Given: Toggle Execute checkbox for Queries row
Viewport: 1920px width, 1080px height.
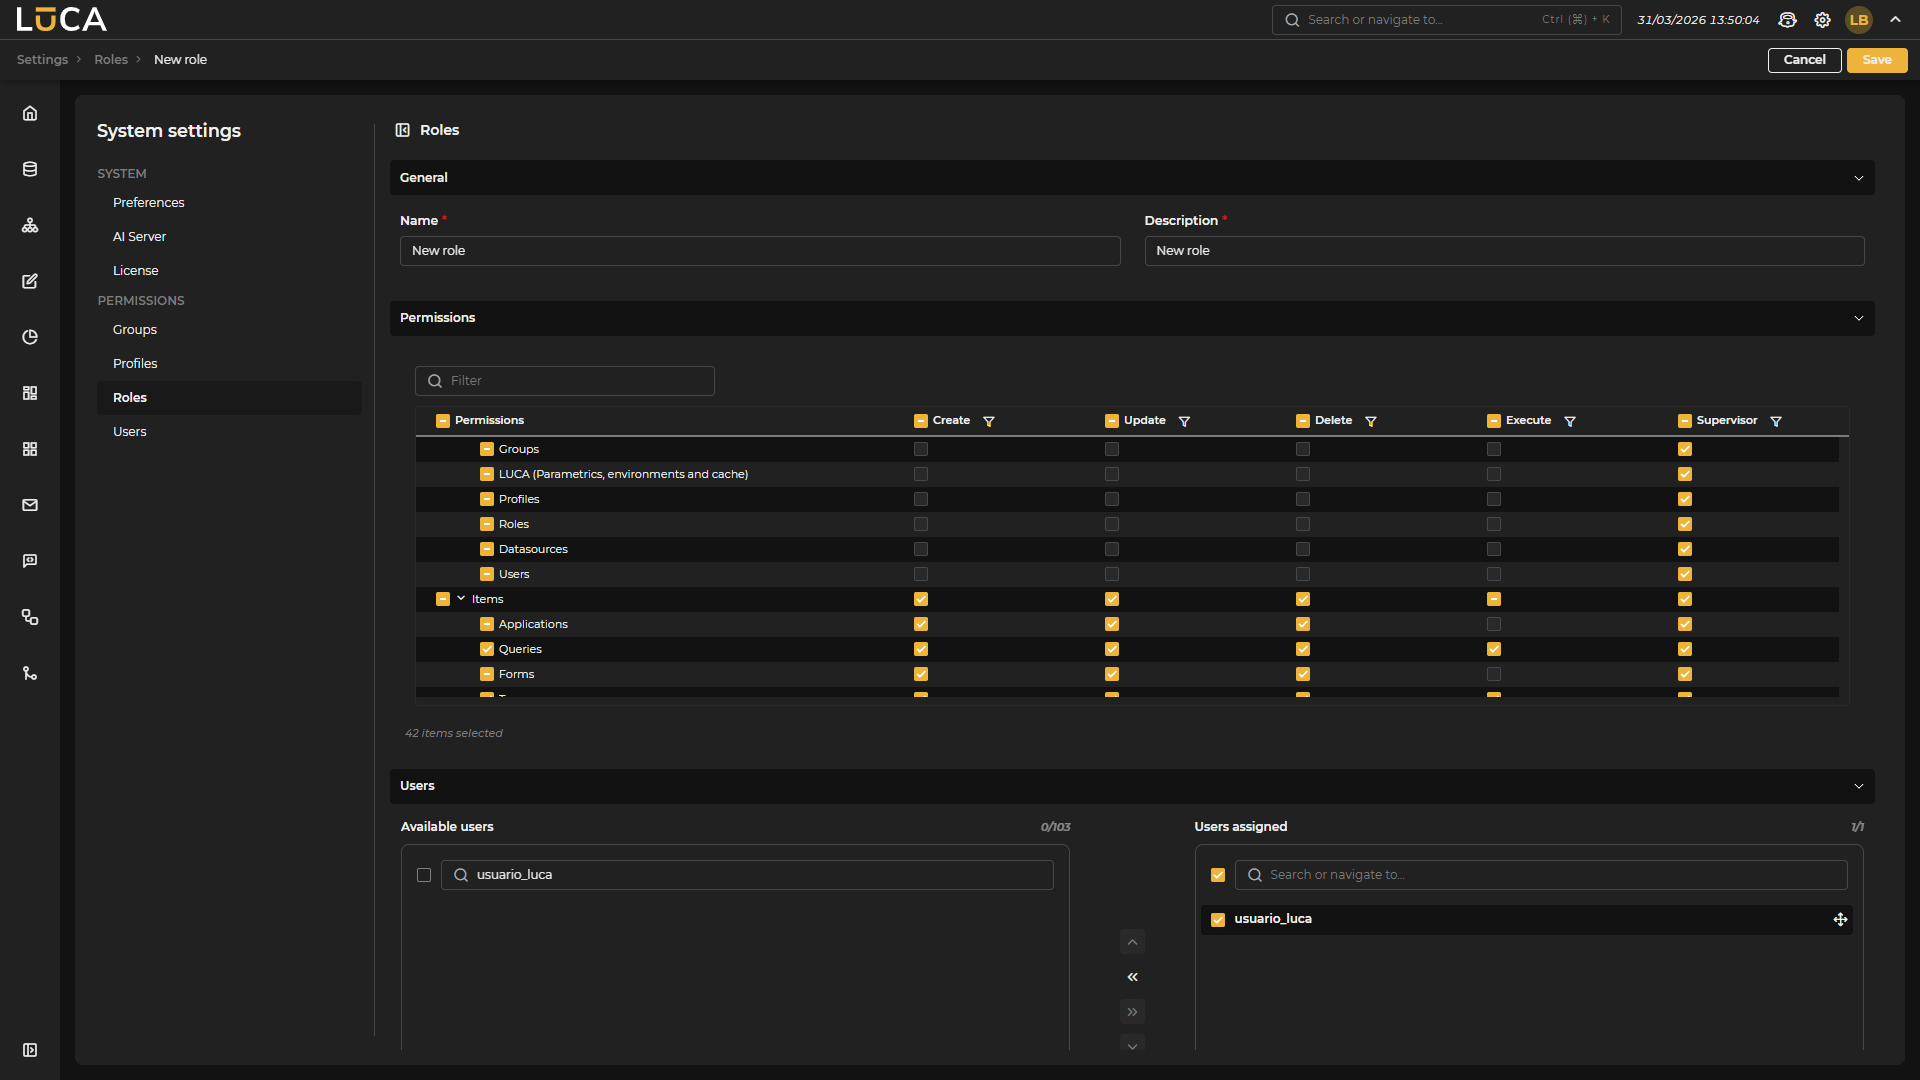Looking at the screenshot, I should (x=1494, y=649).
